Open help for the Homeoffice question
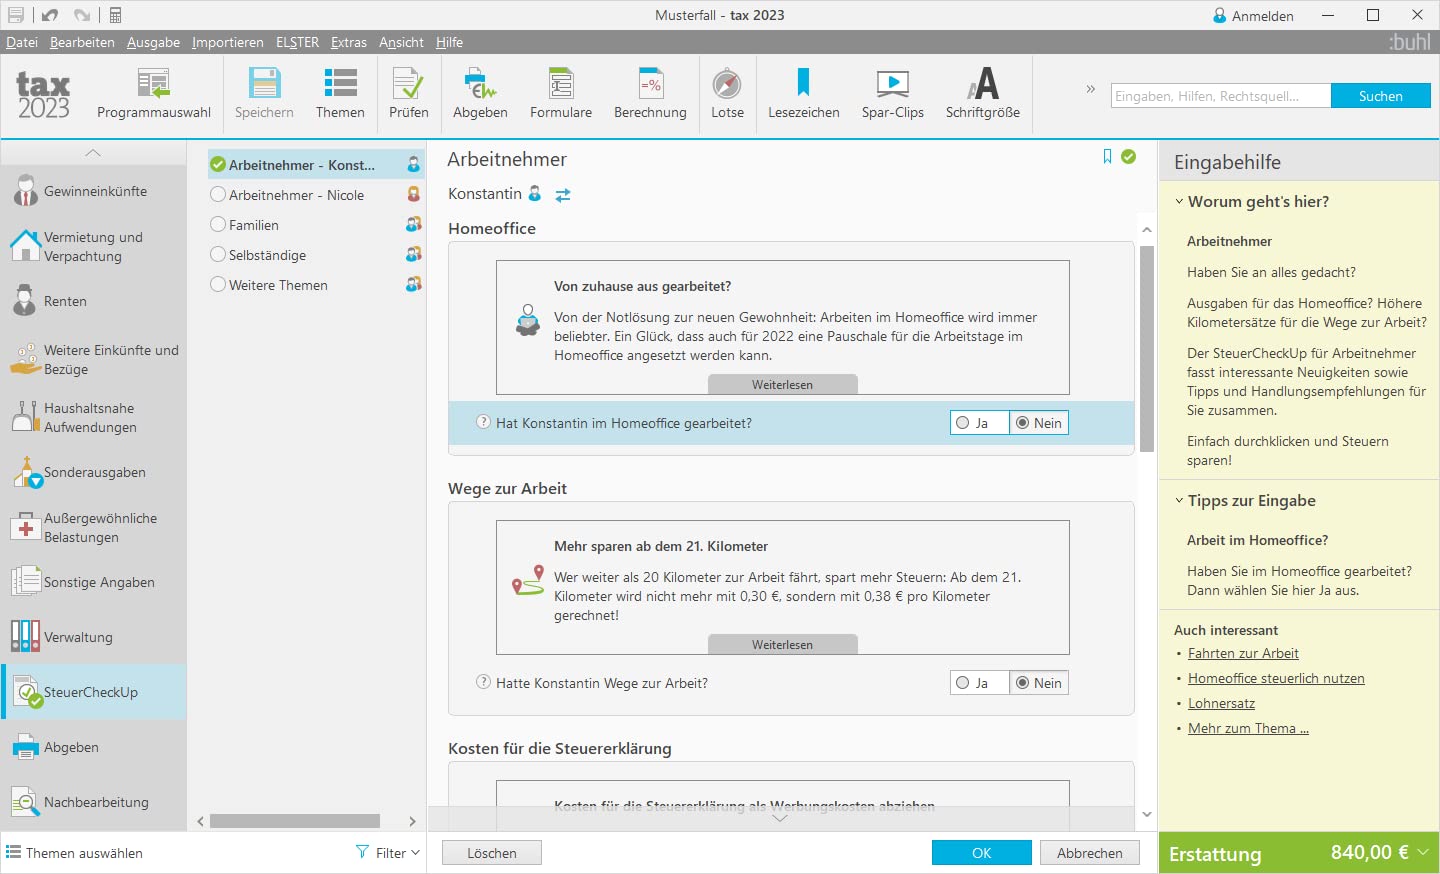Screen dimensions: 1440x874 (484, 422)
